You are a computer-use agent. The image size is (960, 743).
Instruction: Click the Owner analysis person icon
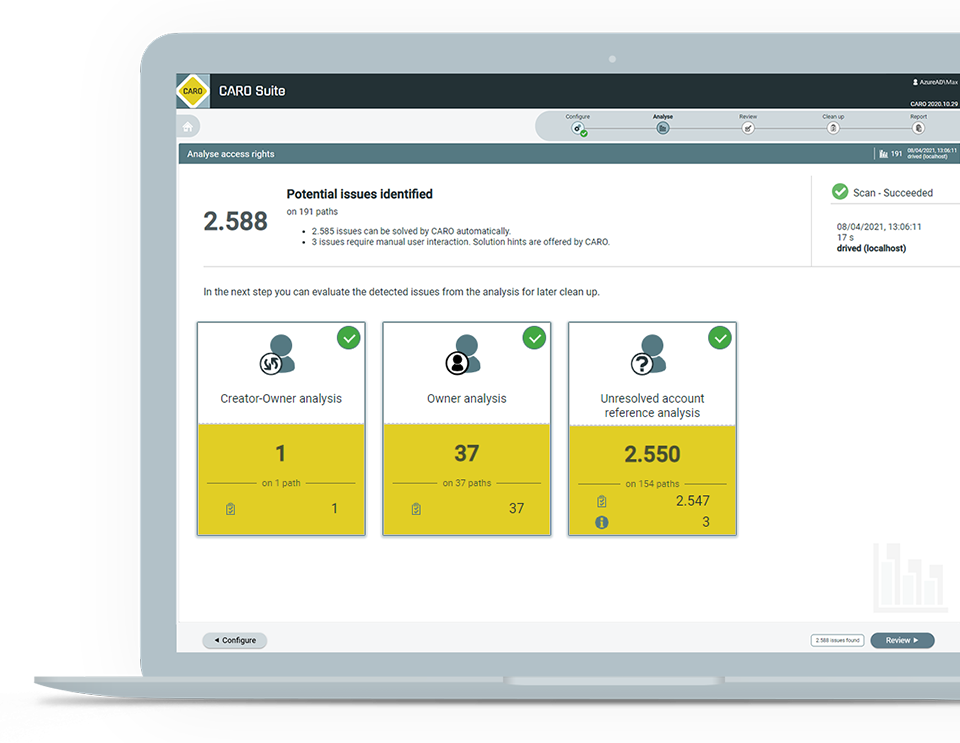tap(463, 354)
